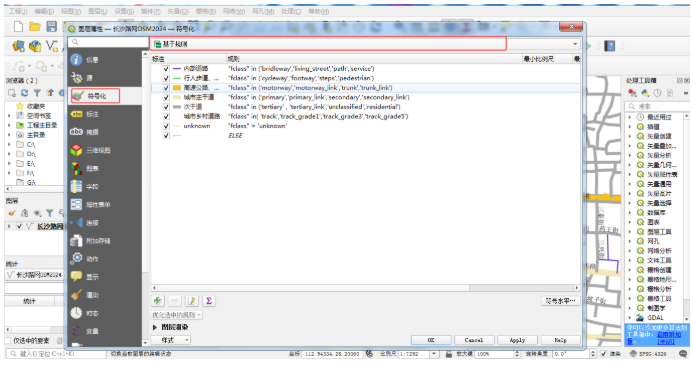Uncheck the primary secondary rule checkbox
Screen dimensions: 692x366
point(166,97)
